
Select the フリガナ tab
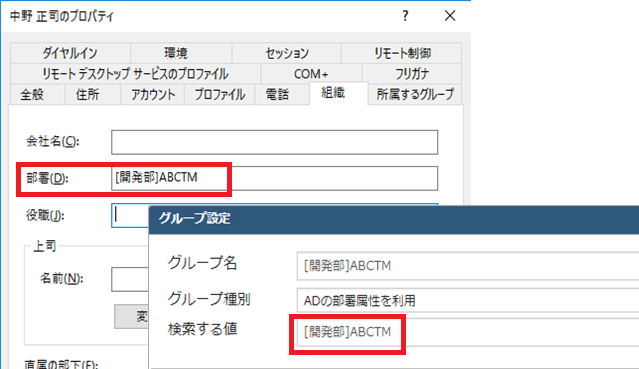[x=412, y=74]
